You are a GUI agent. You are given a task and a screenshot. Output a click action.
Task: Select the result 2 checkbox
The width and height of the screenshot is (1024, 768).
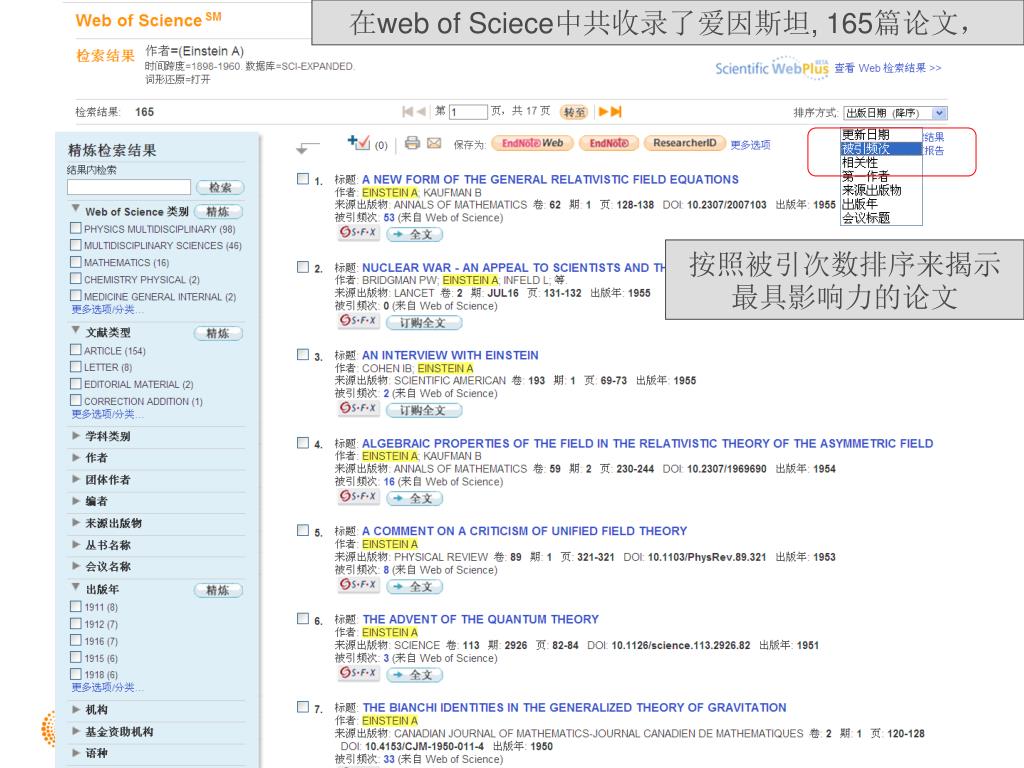(x=303, y=266)
